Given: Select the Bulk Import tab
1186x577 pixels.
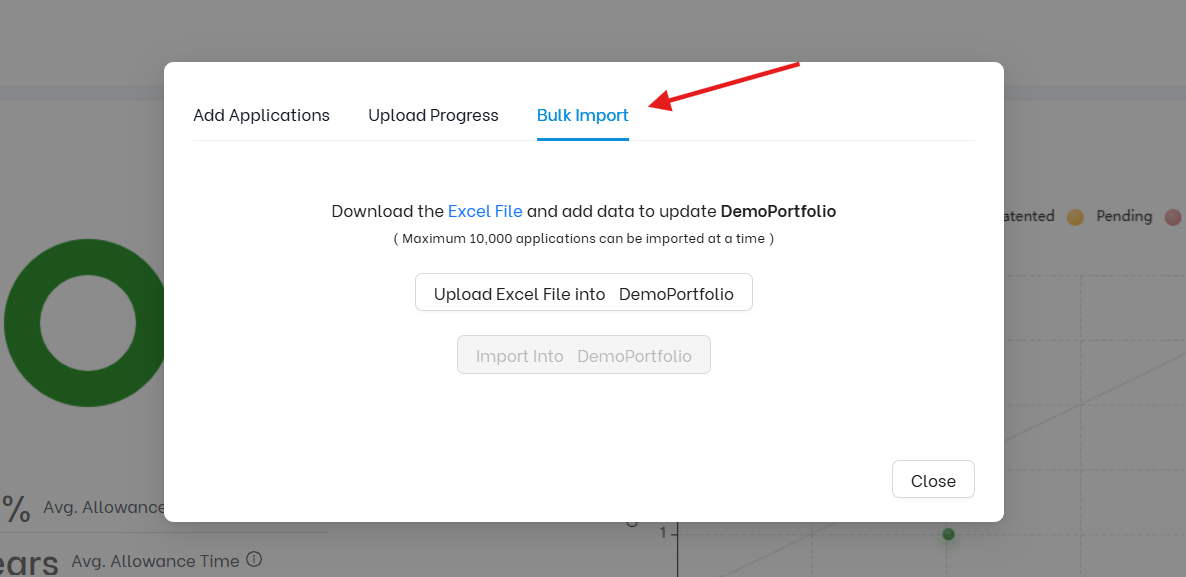Looking at the screenshot, I should (582, 115).
